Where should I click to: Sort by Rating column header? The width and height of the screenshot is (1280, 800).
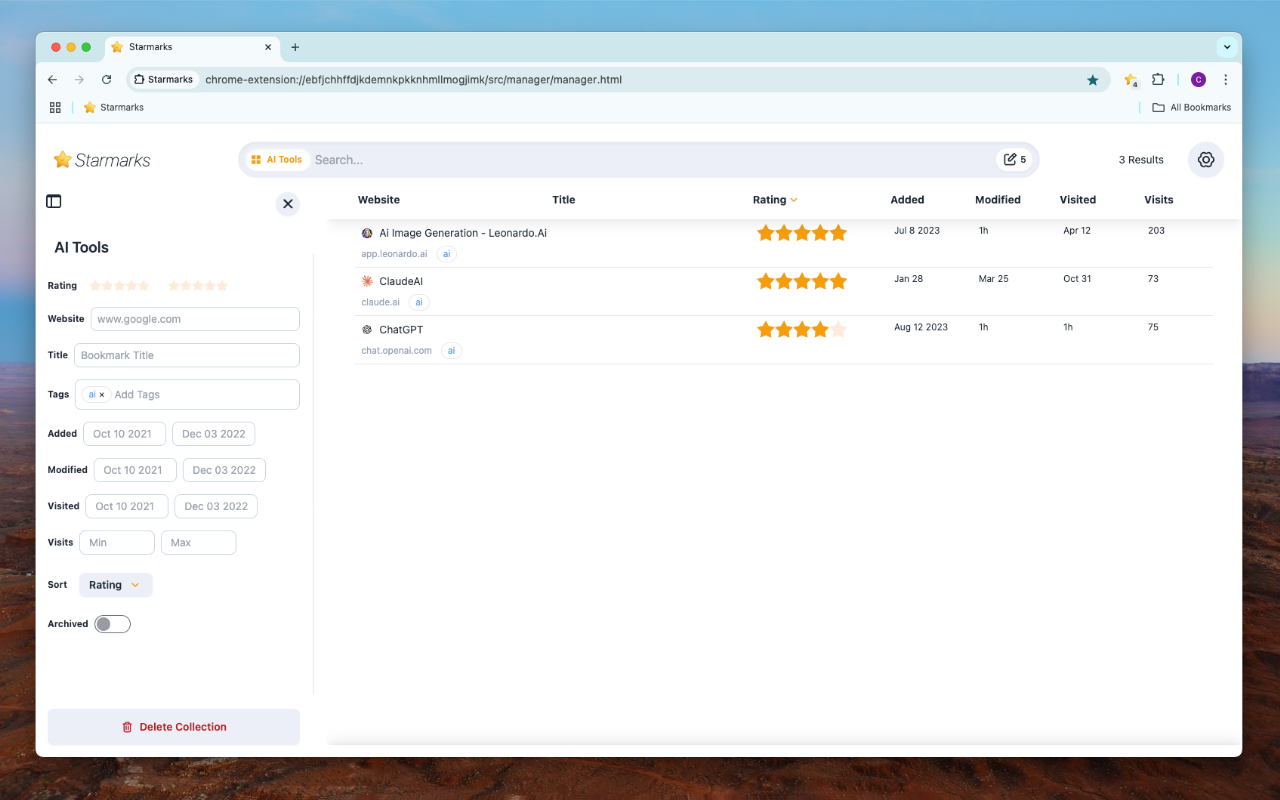click(x=775, y=200)
